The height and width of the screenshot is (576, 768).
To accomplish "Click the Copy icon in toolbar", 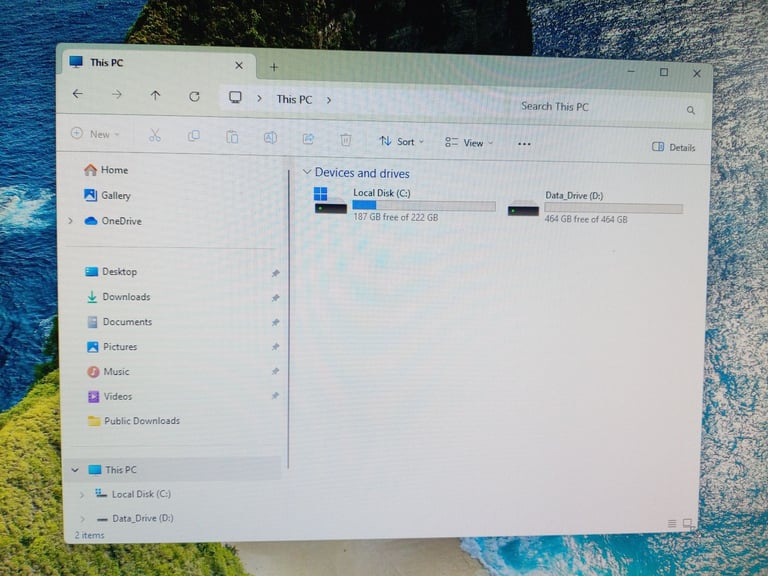I will pos(193,136).
